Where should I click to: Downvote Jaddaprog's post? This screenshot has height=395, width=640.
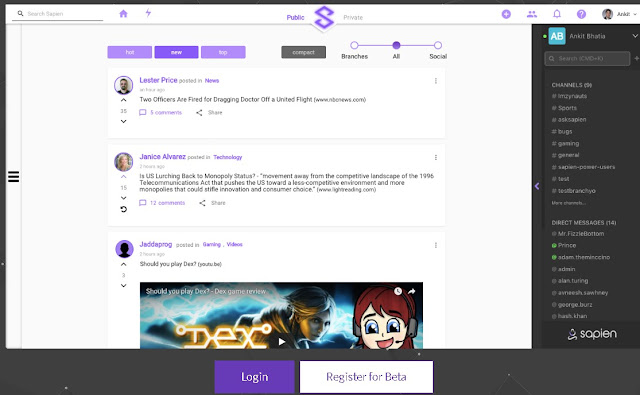[x=123, y=286]
